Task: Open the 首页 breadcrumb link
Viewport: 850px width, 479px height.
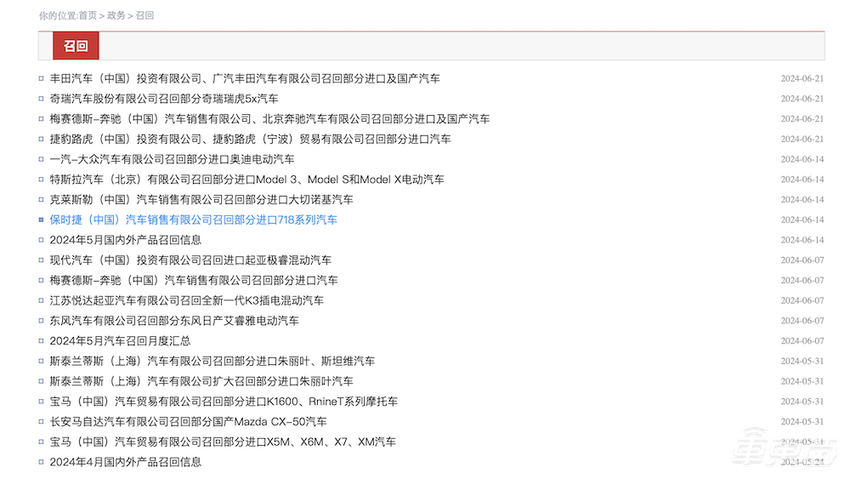Action: 88,16
